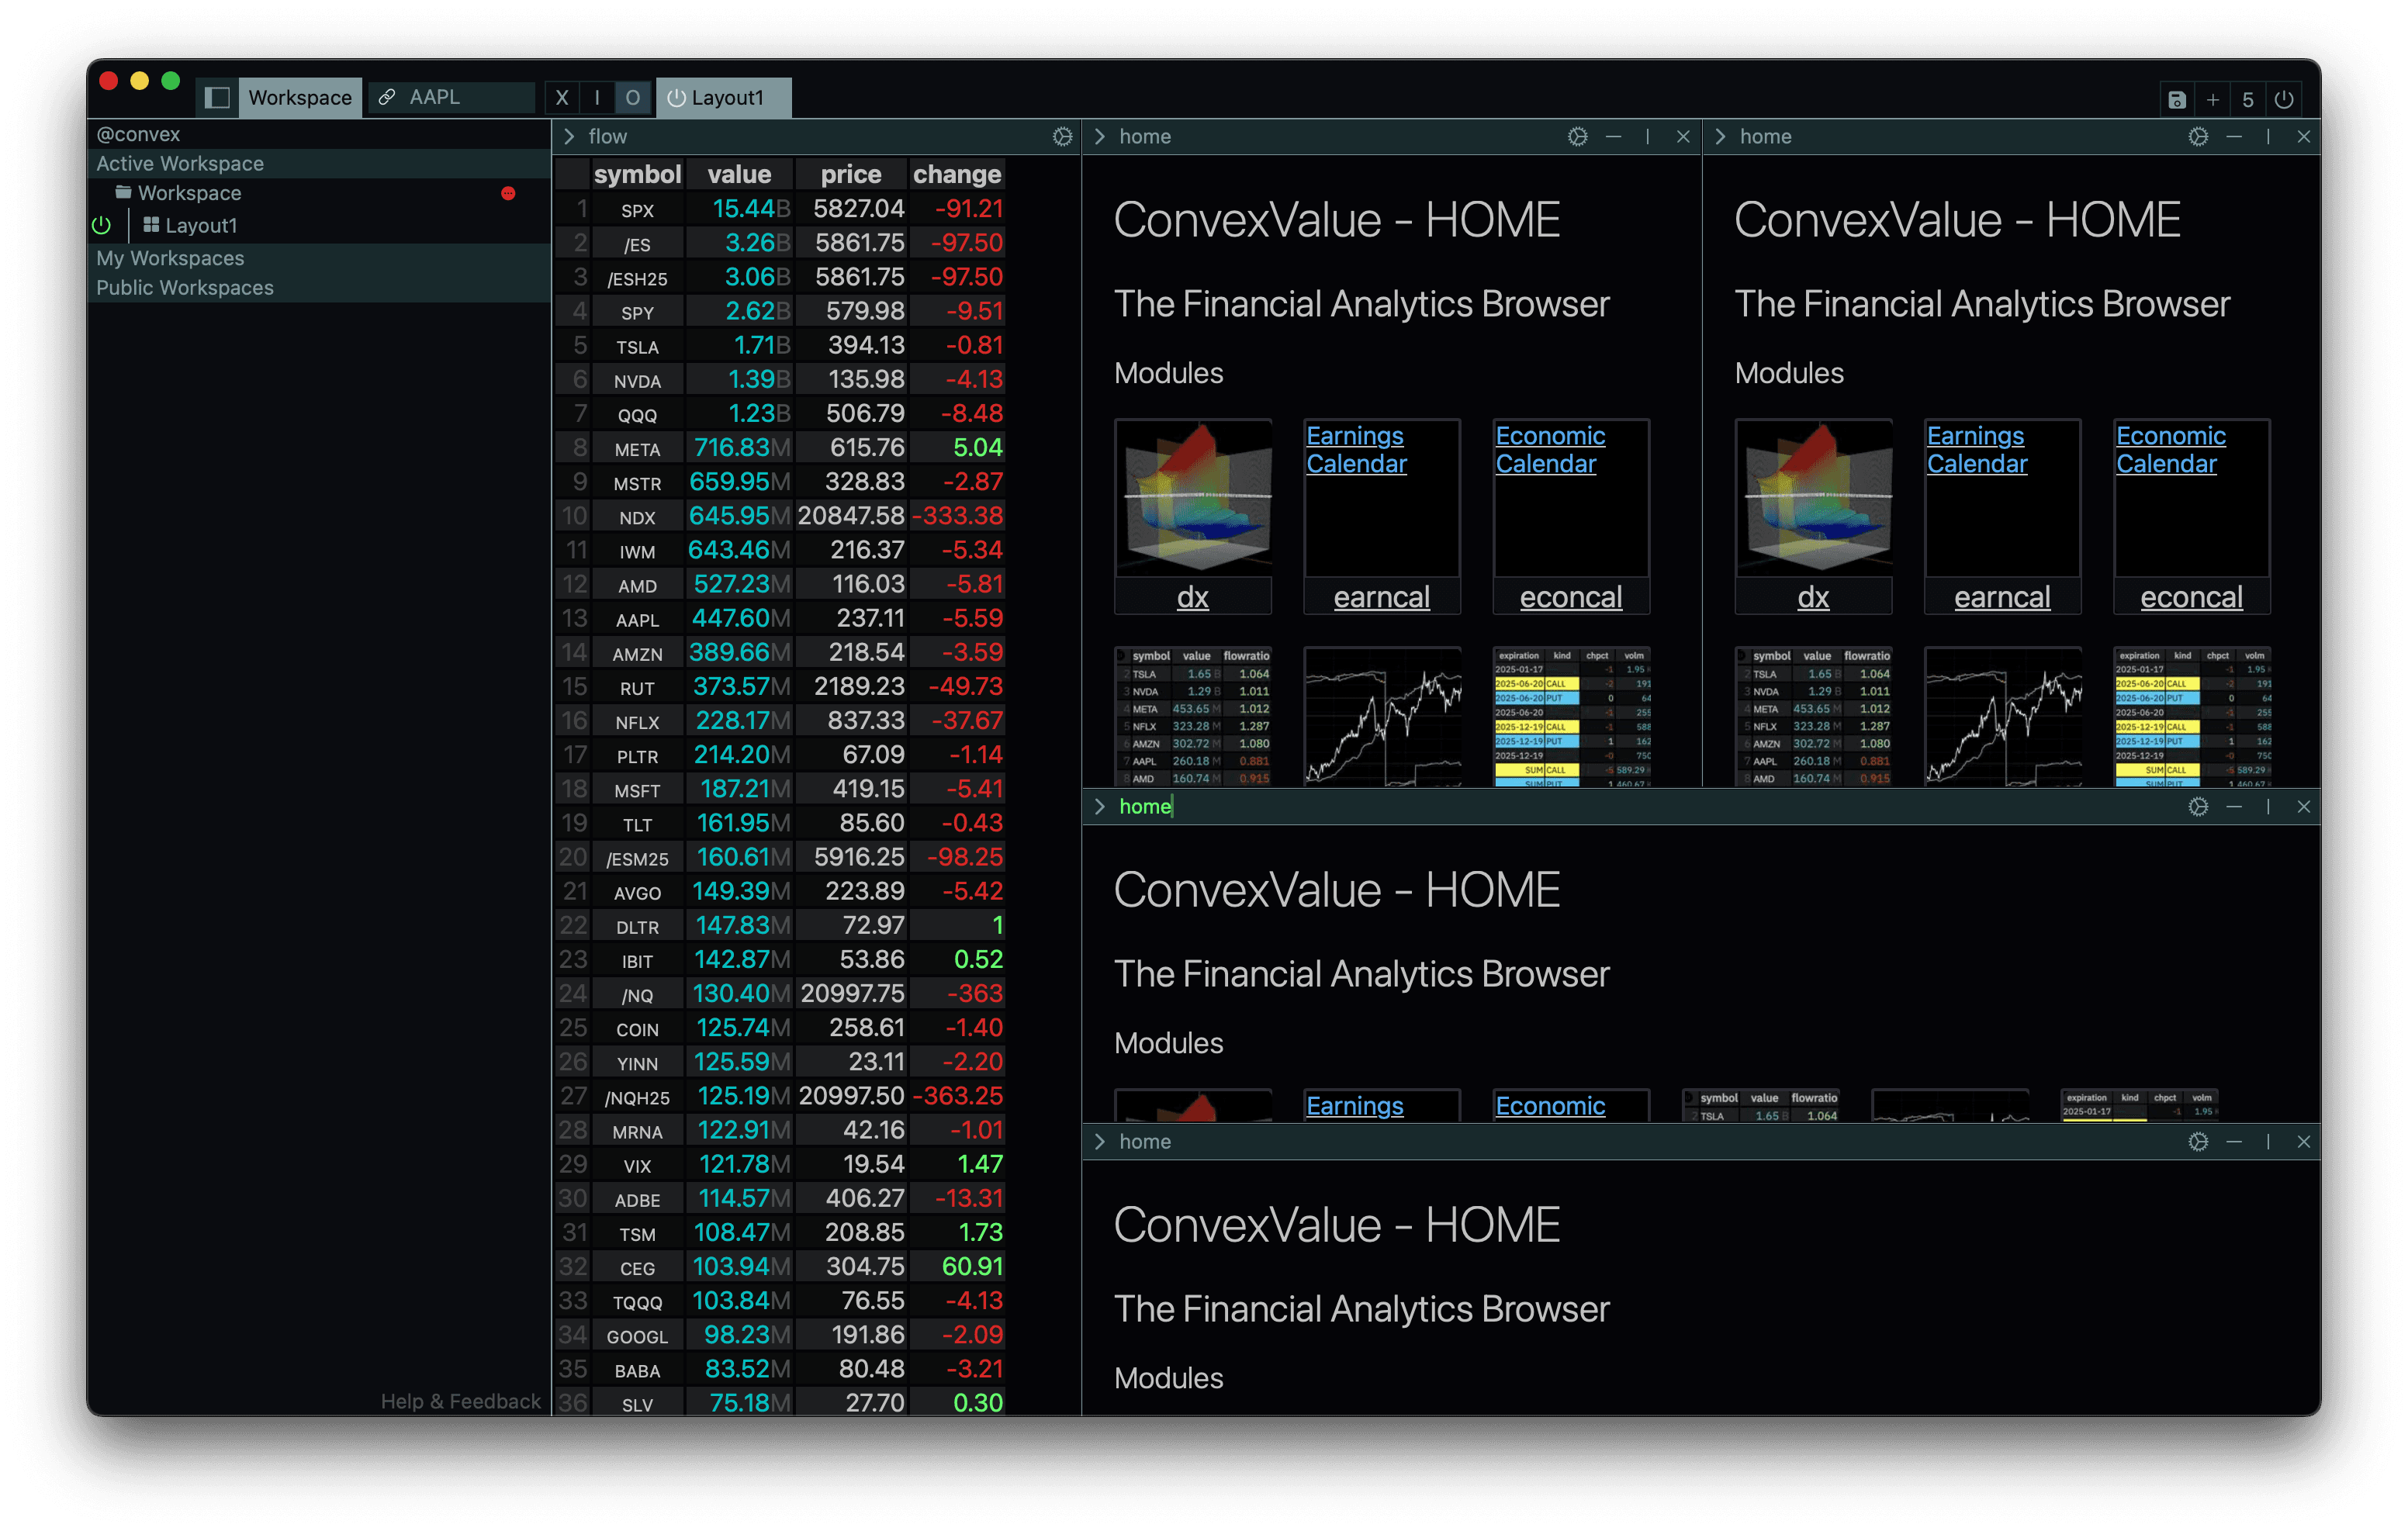Open settings gear of the rightmost top home pane
Viewport: 2408px width, 1531px height.
click(2198, 136)
